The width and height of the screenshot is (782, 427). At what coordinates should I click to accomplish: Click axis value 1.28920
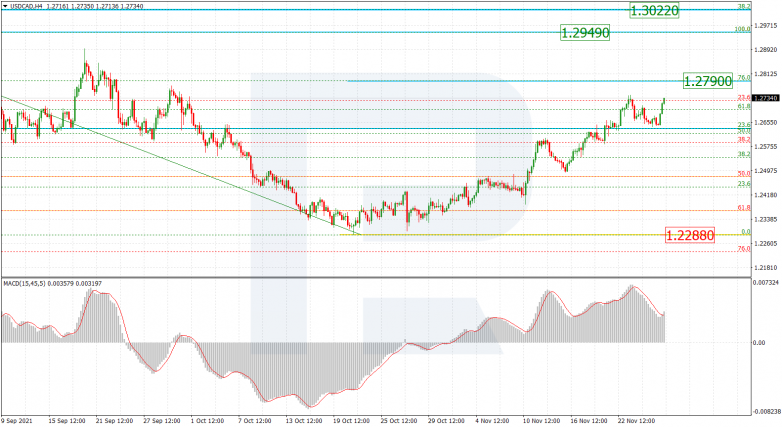[766, 50]
